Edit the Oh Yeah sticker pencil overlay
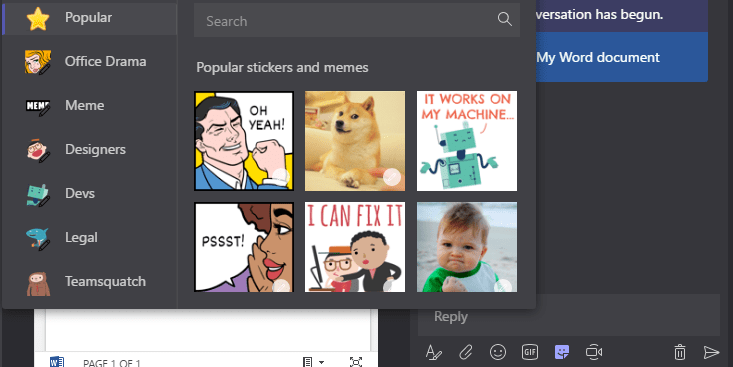This screenshot has height=367, width=733. click(281, 177)
